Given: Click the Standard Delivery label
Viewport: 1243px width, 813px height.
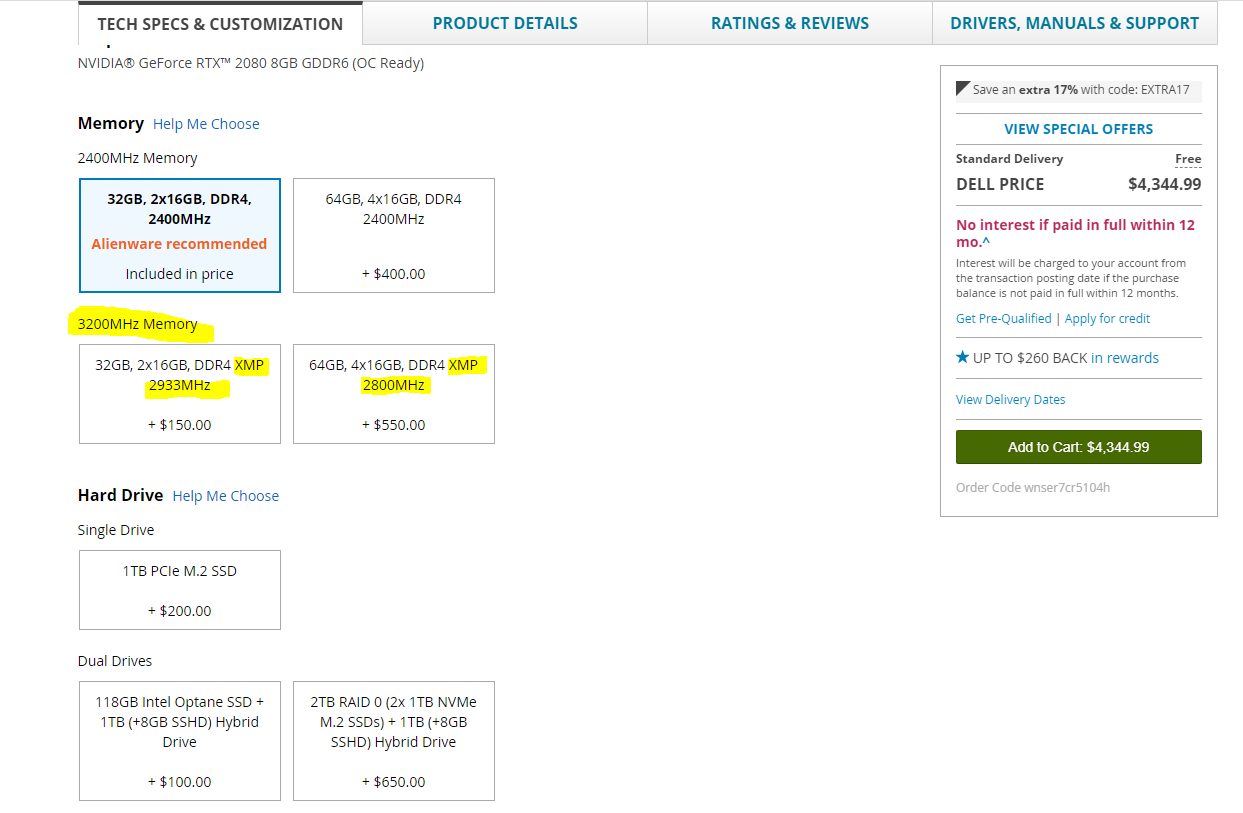Looking at the screenshot, I should pos(1009,159).
